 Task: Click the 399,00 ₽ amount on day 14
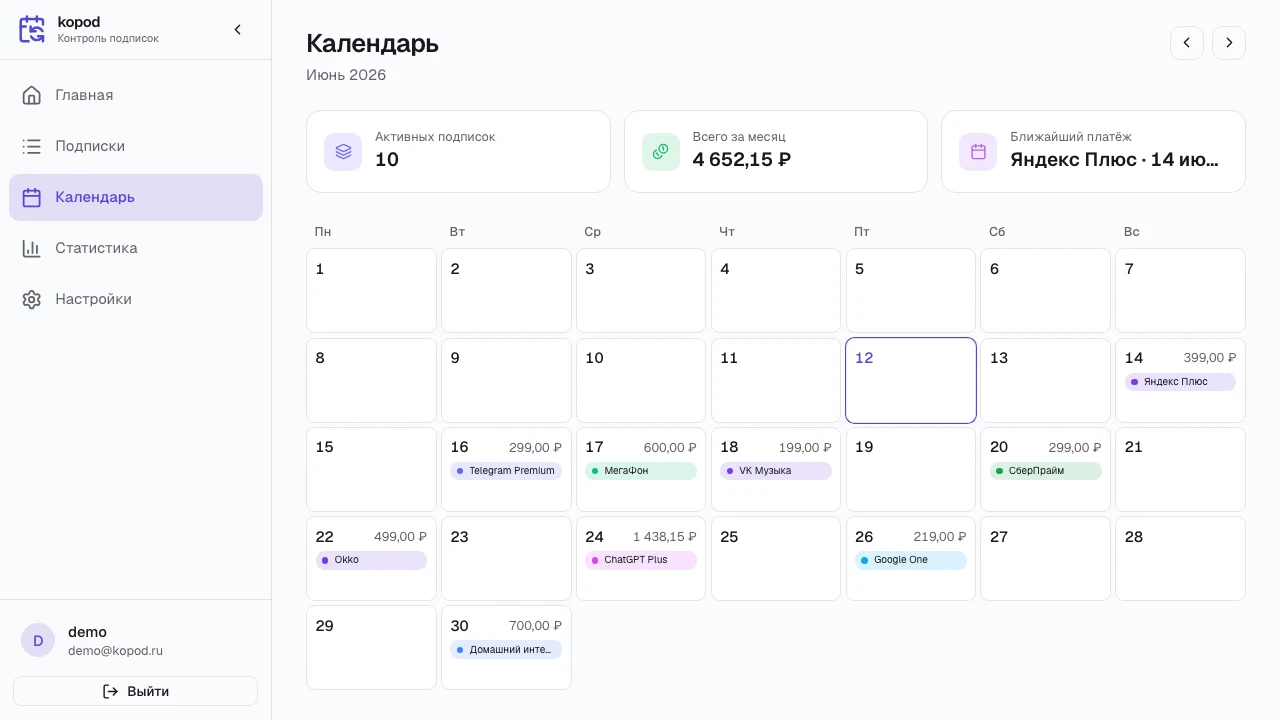(x=1210, y=358)
